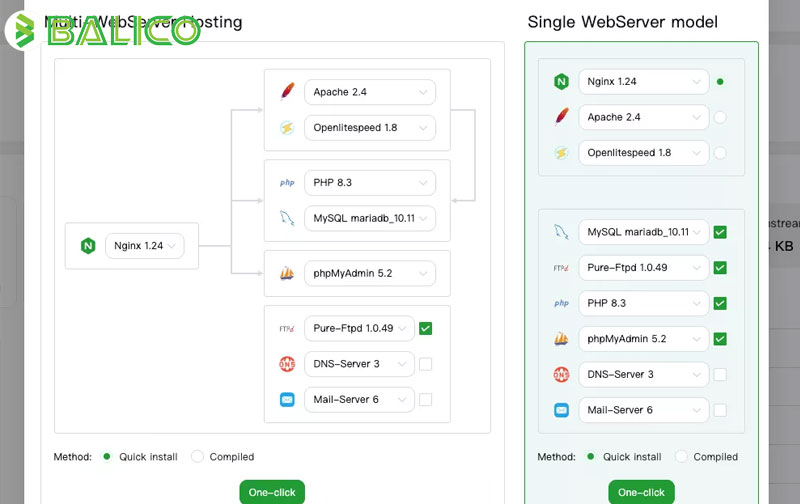Open the PHP 8.3 dropdown in the multi-webserver panel

tap(370, 183)
